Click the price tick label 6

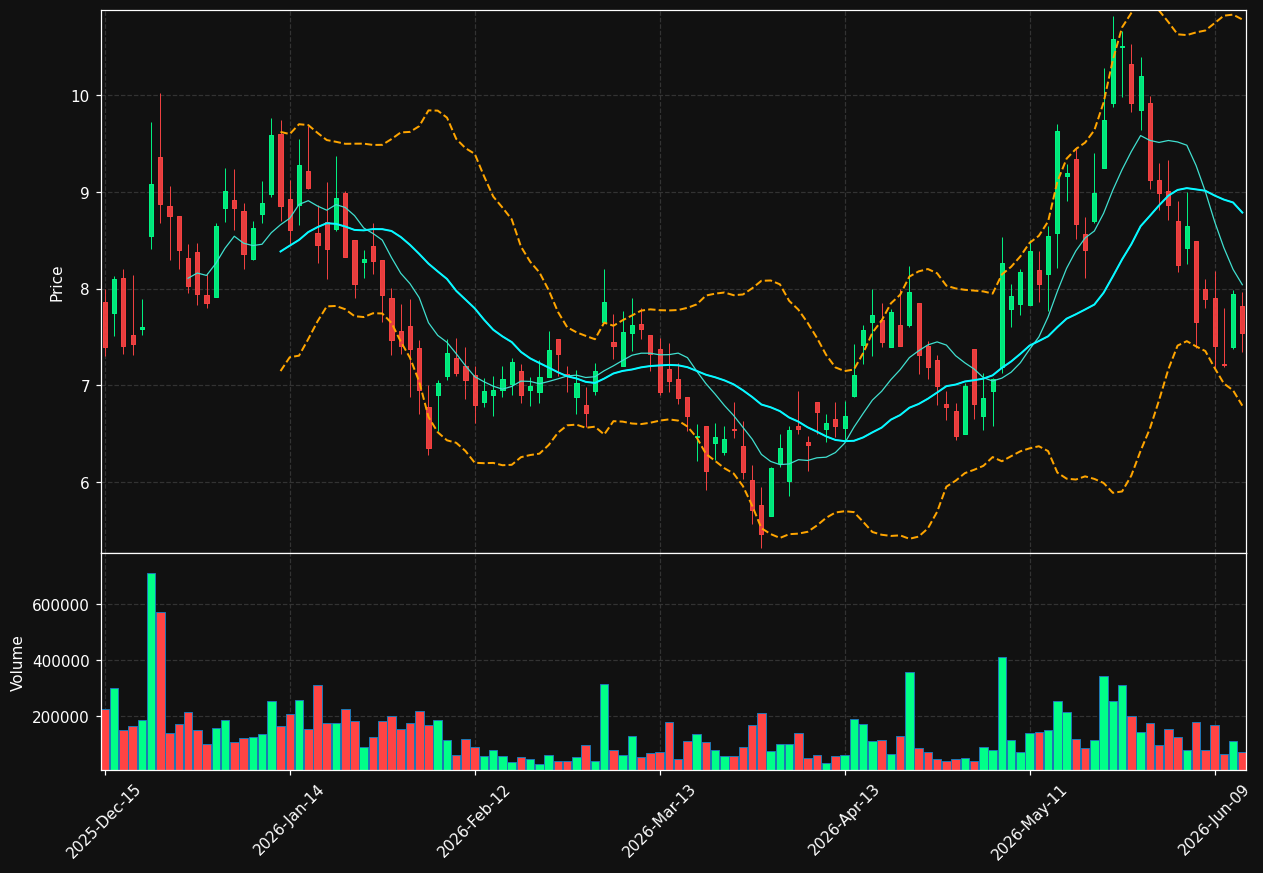point(85,483)
